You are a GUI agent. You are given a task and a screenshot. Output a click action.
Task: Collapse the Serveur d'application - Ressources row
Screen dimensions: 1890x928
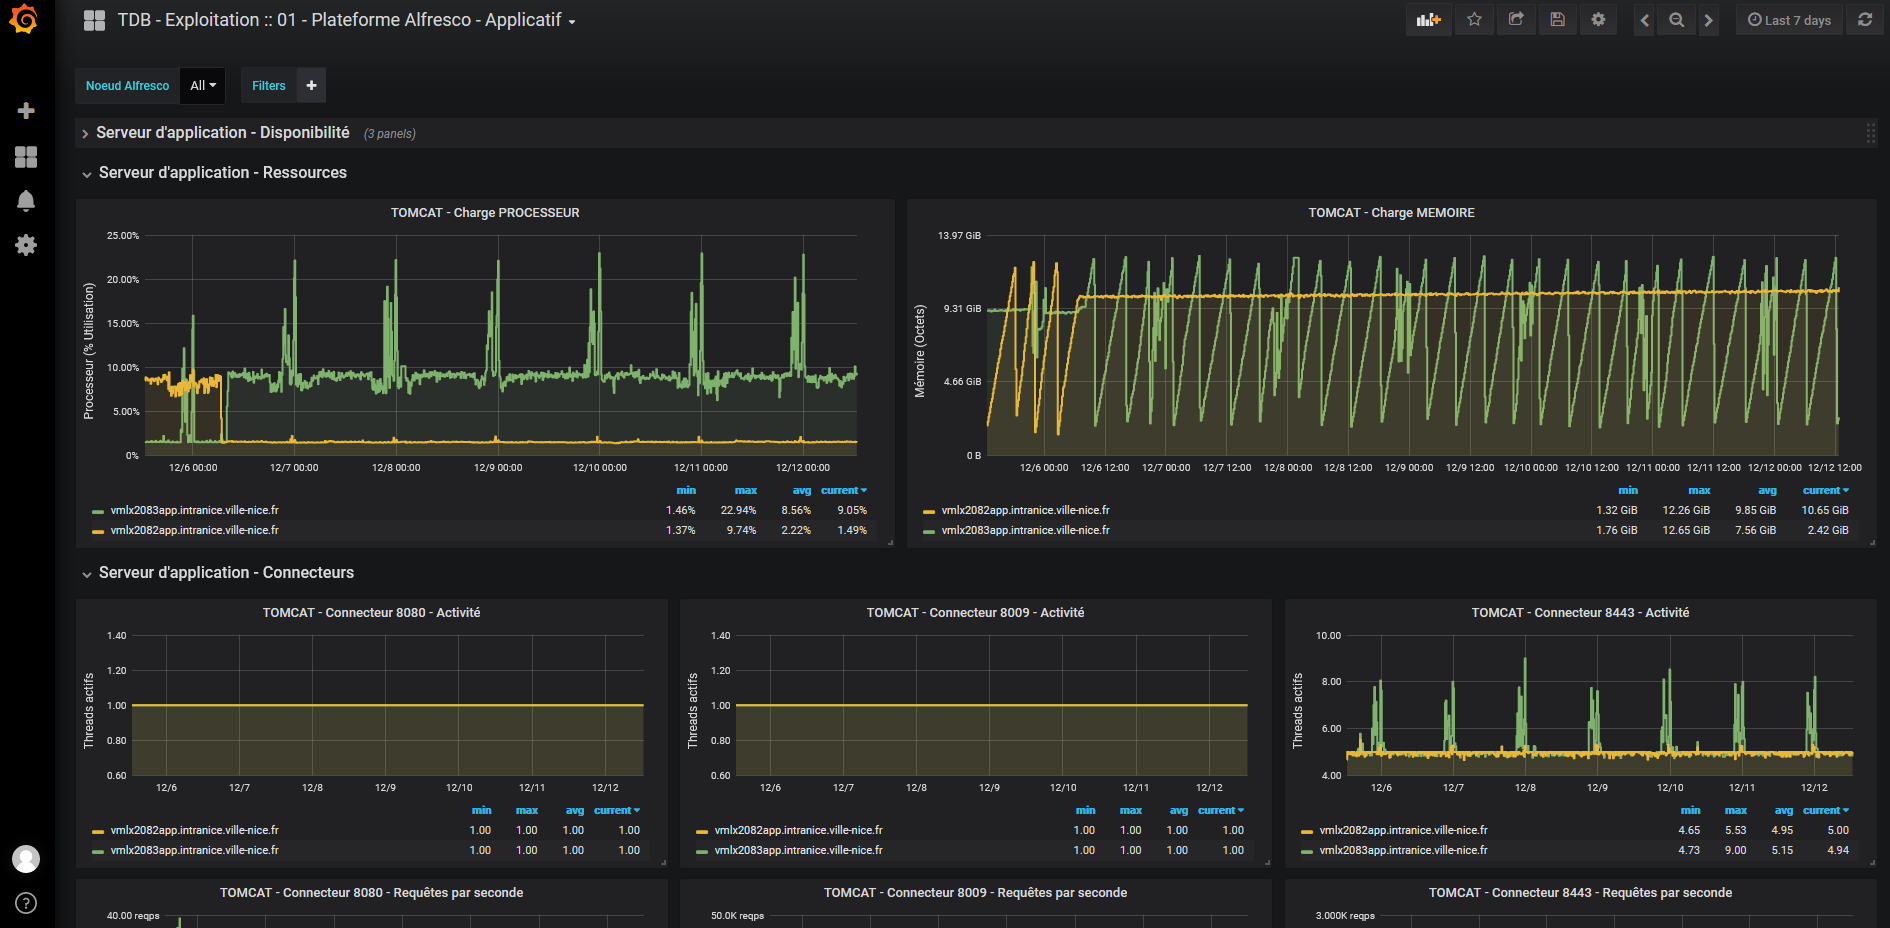point(223,173)
